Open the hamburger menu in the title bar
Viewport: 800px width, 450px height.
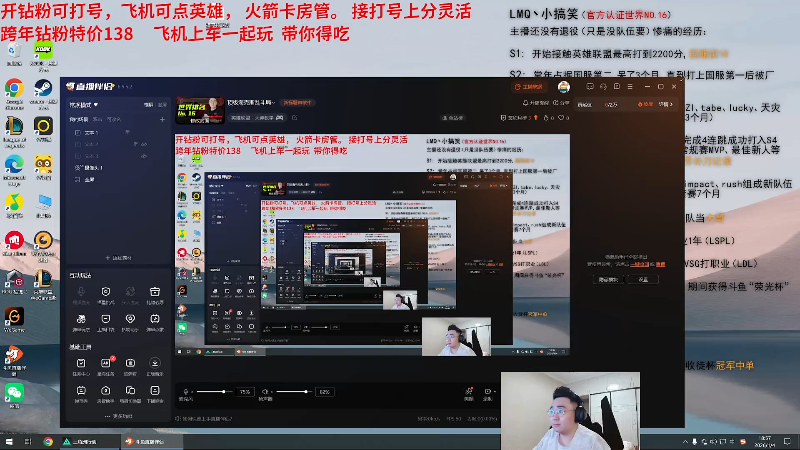(630, 87)
